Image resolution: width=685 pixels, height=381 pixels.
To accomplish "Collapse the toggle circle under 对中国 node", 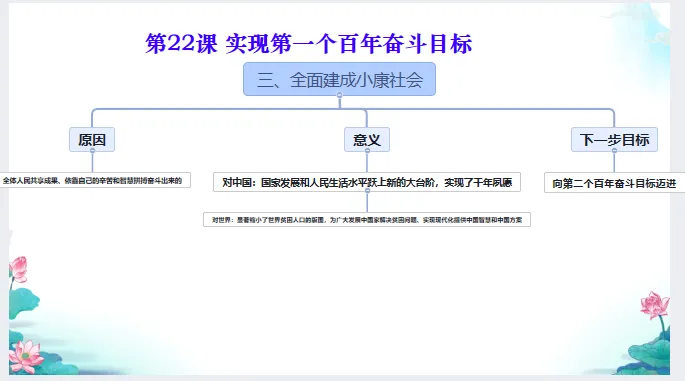I will click(x=367, y=191).
